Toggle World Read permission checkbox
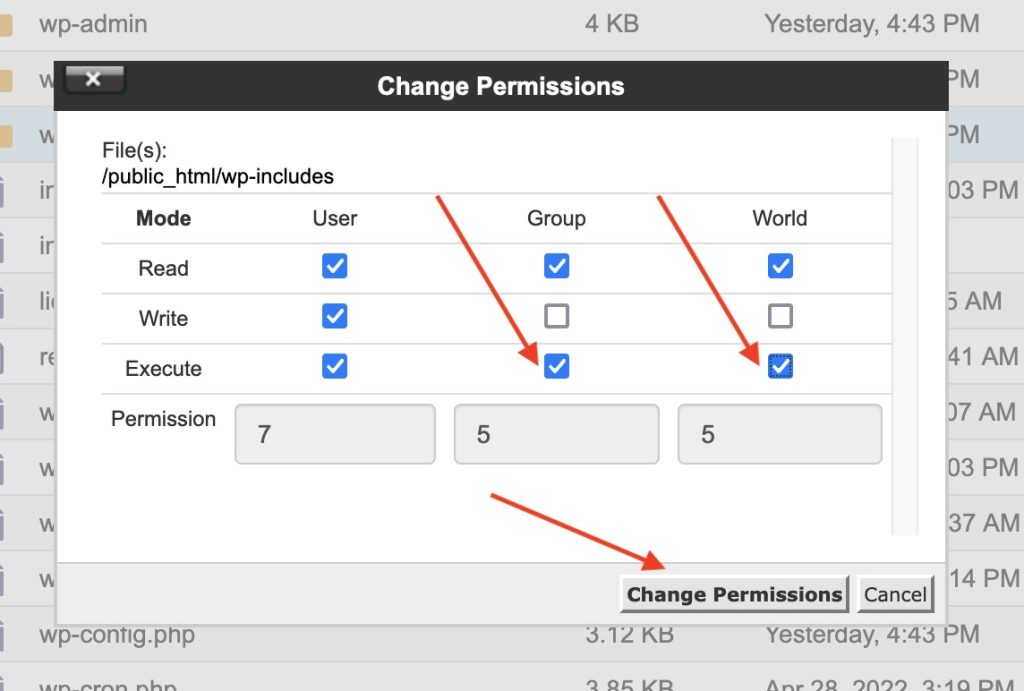The image size is (1024, 691). [x=780, y=266]
